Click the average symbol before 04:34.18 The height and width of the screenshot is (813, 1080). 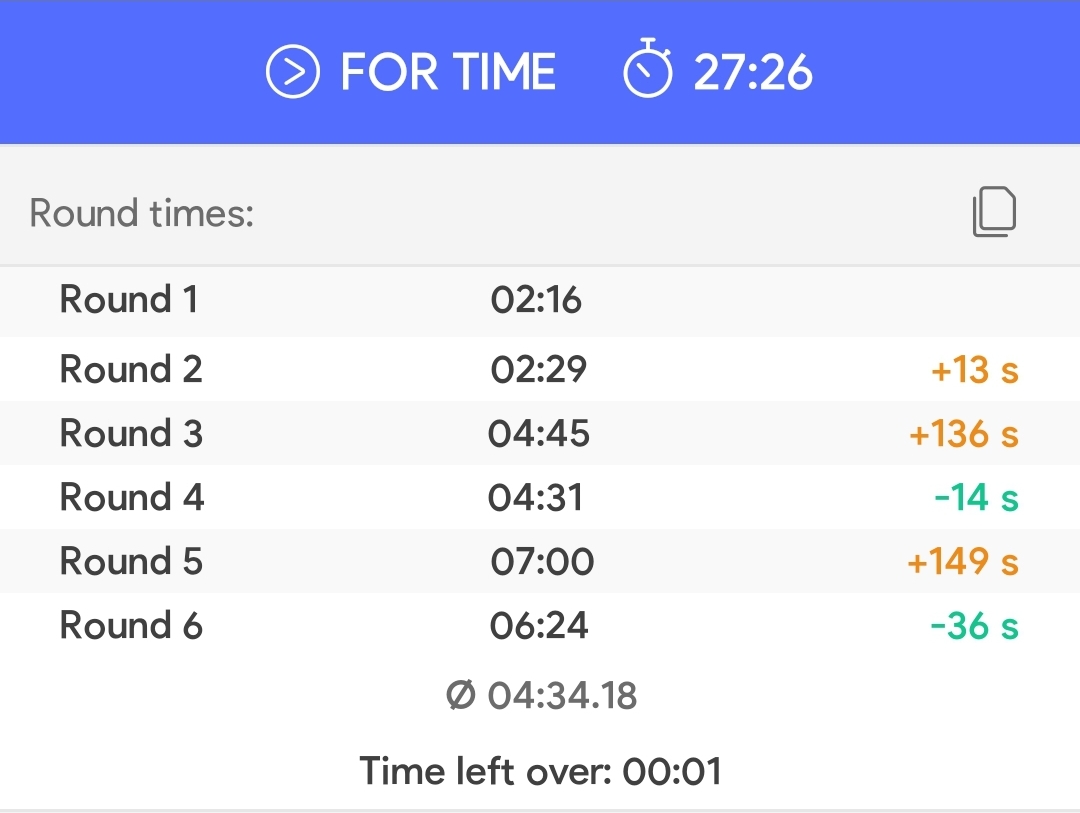pos(461,694)
